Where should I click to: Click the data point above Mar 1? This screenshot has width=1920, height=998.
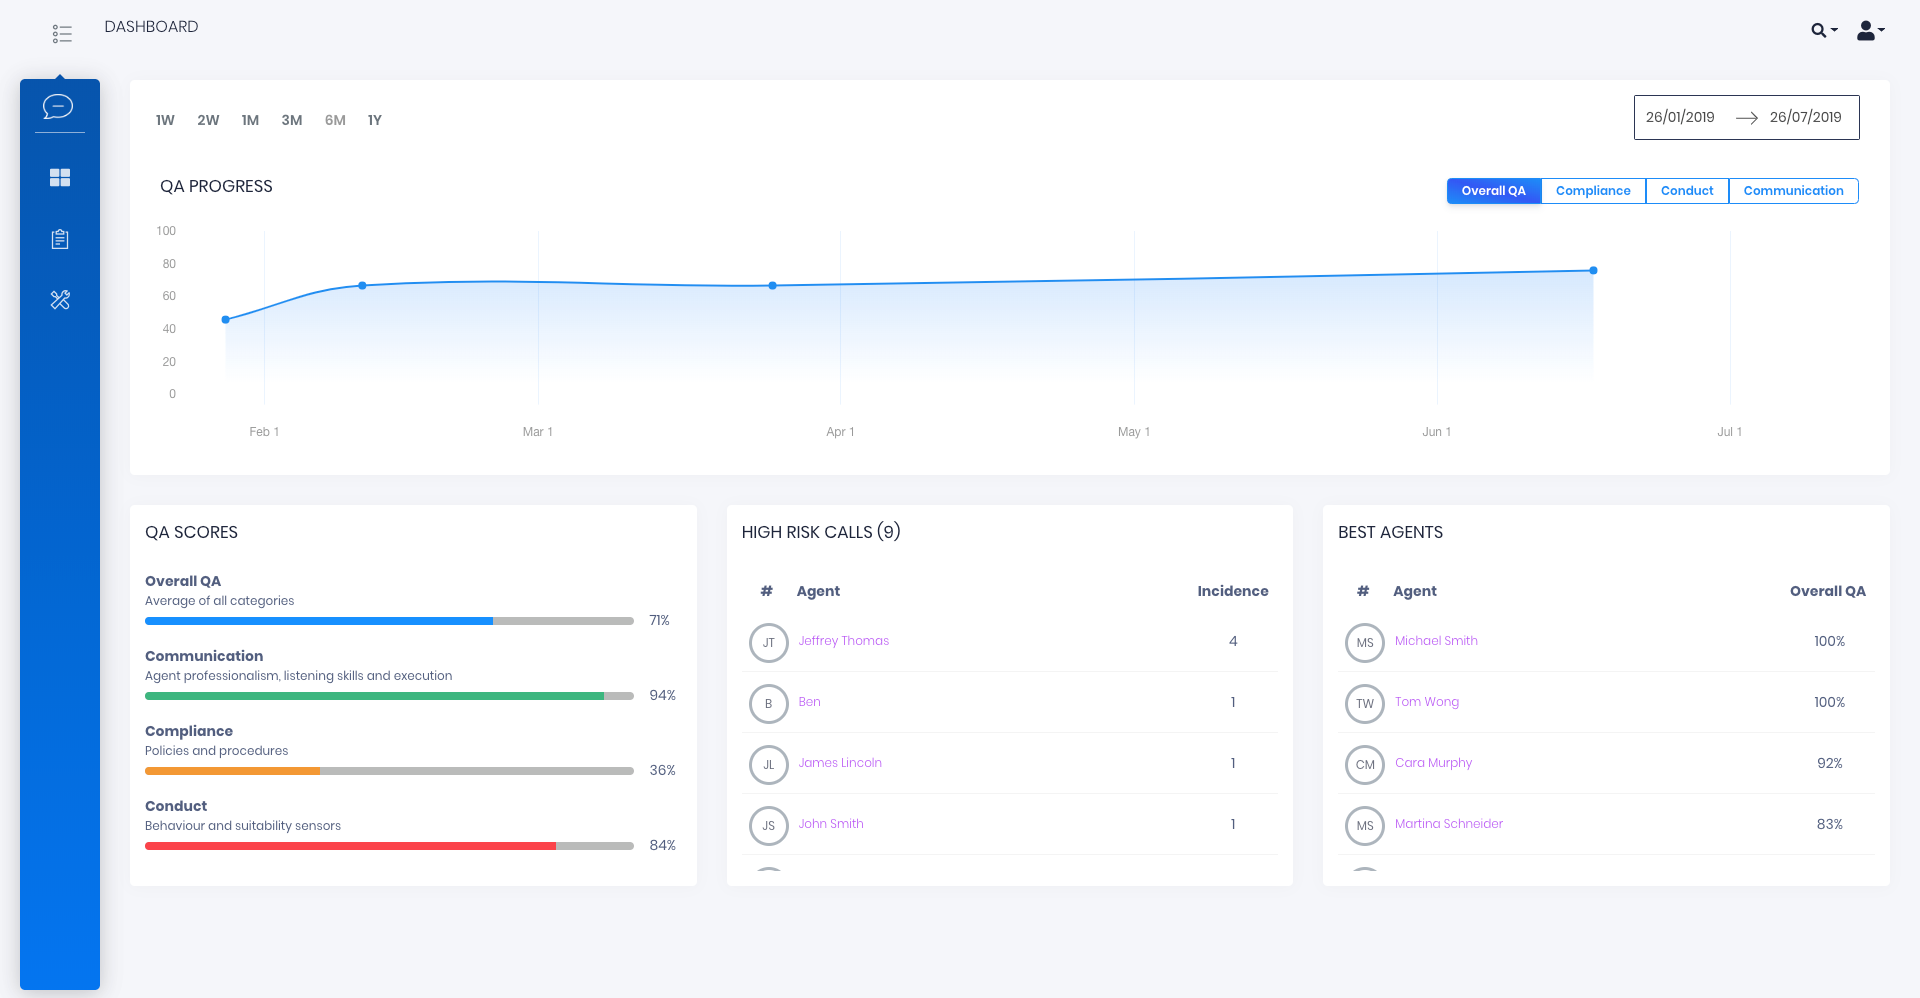[361, 285]
